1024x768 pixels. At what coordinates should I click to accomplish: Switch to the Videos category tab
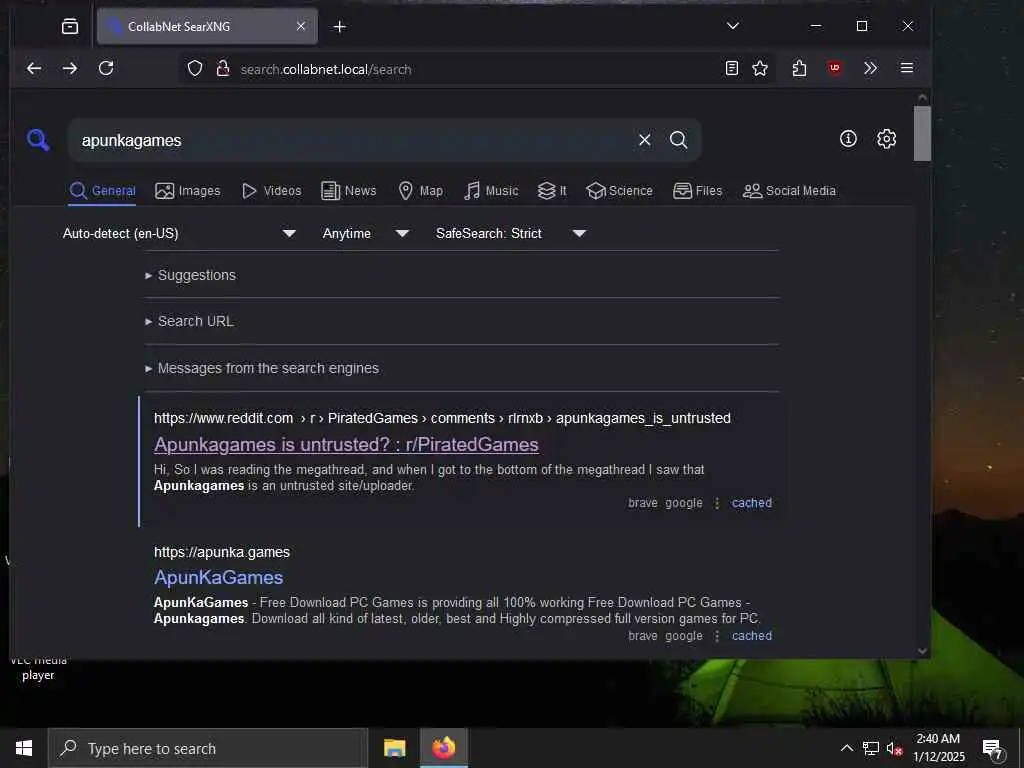[x=272, y=191]
